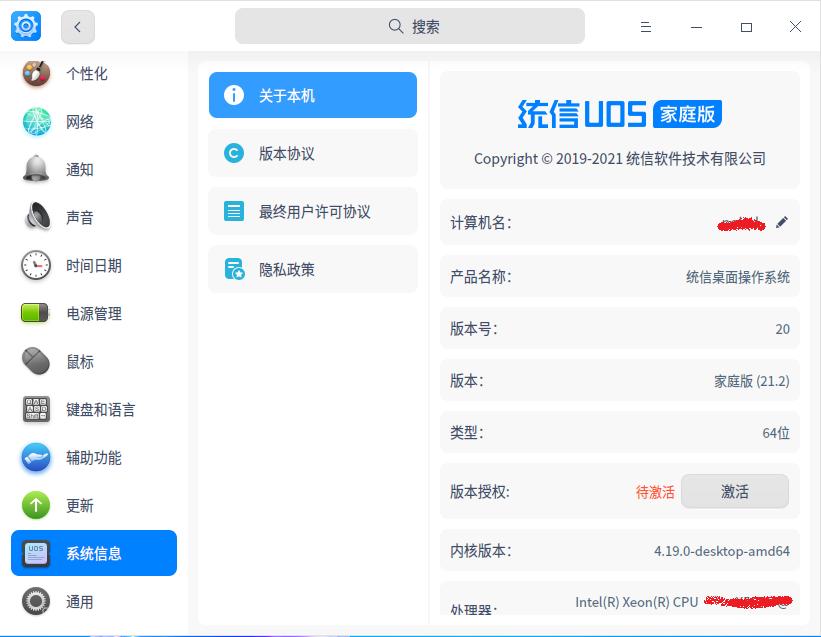Open the hamburger menu in the title bar
Screen dimensions: 821x637
pyautogui.click(x=645, y=27)
